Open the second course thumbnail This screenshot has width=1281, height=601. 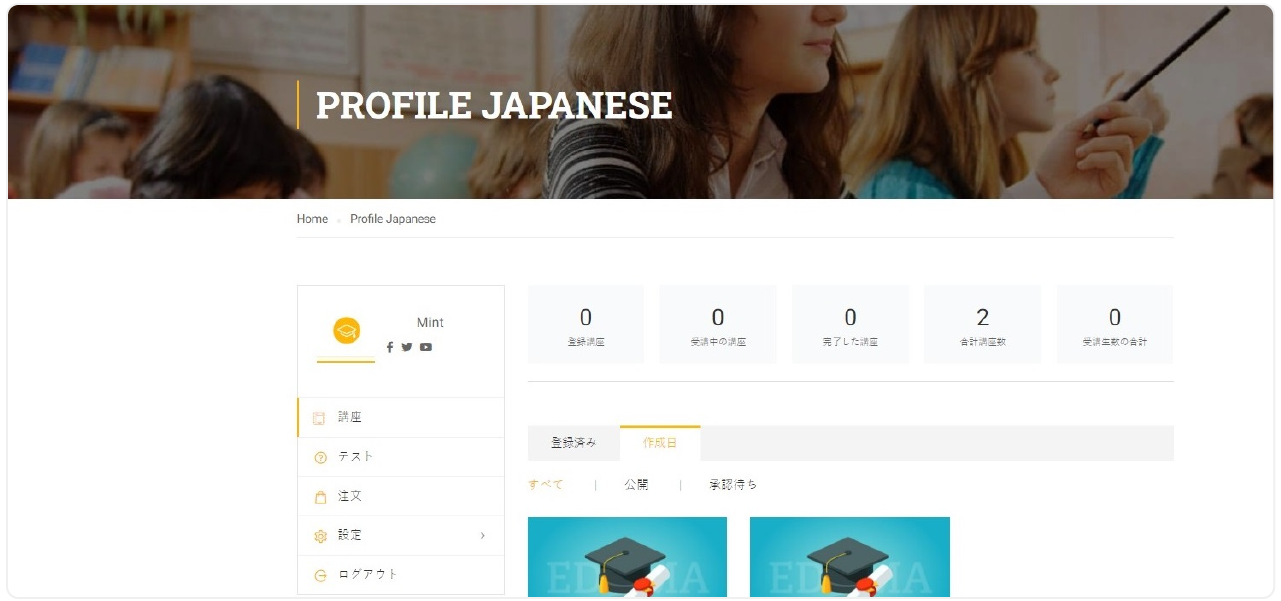pos(849,557)
